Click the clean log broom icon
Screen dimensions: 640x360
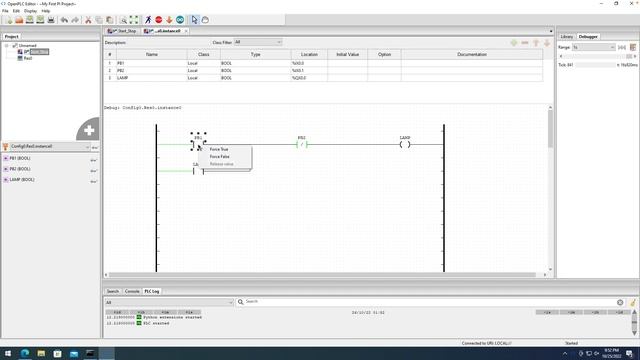click(x=633, y=302)
